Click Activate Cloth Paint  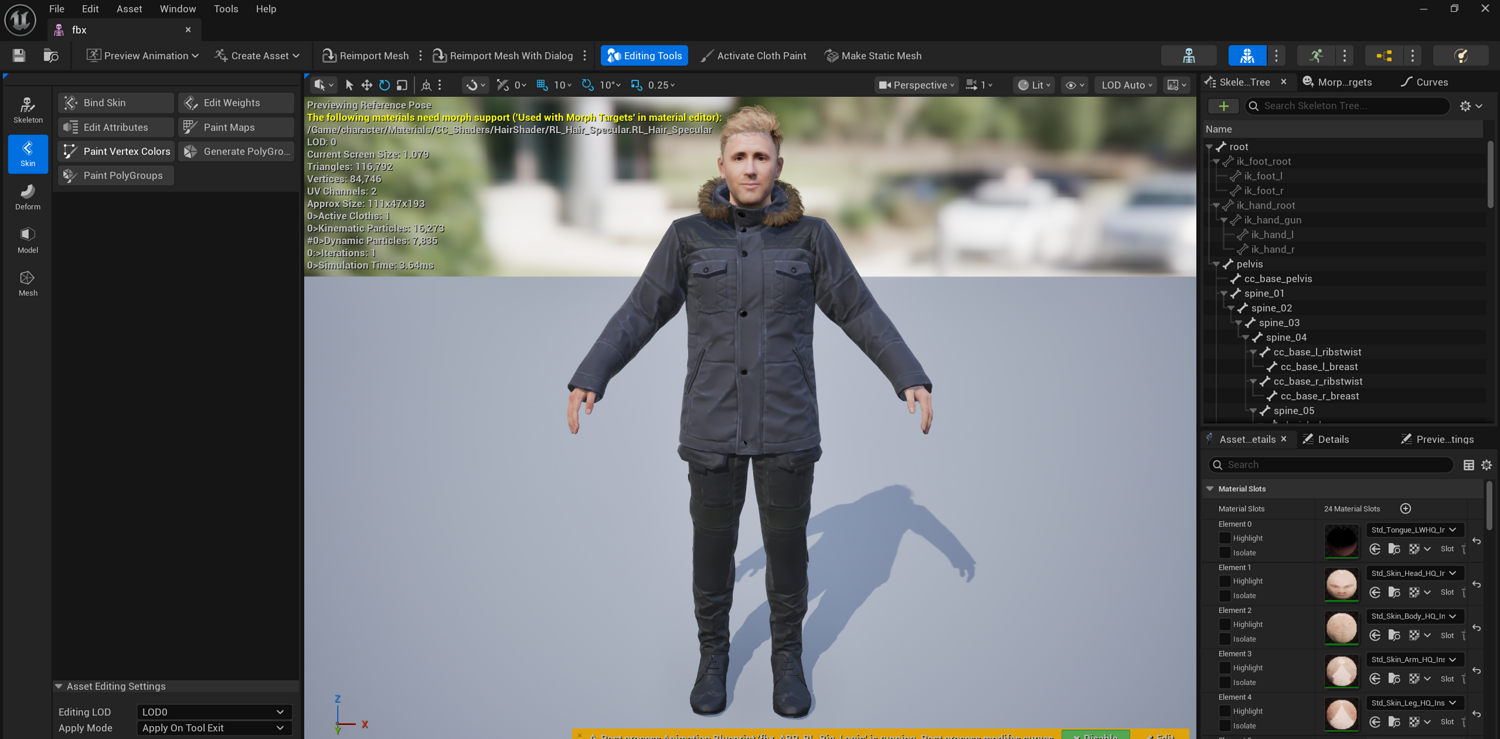coord(753,56)
